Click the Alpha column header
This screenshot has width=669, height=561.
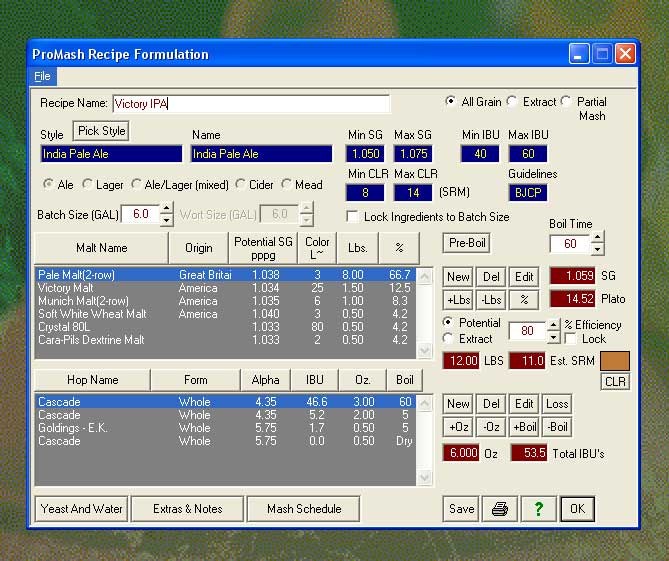click(x=265, y=380)
